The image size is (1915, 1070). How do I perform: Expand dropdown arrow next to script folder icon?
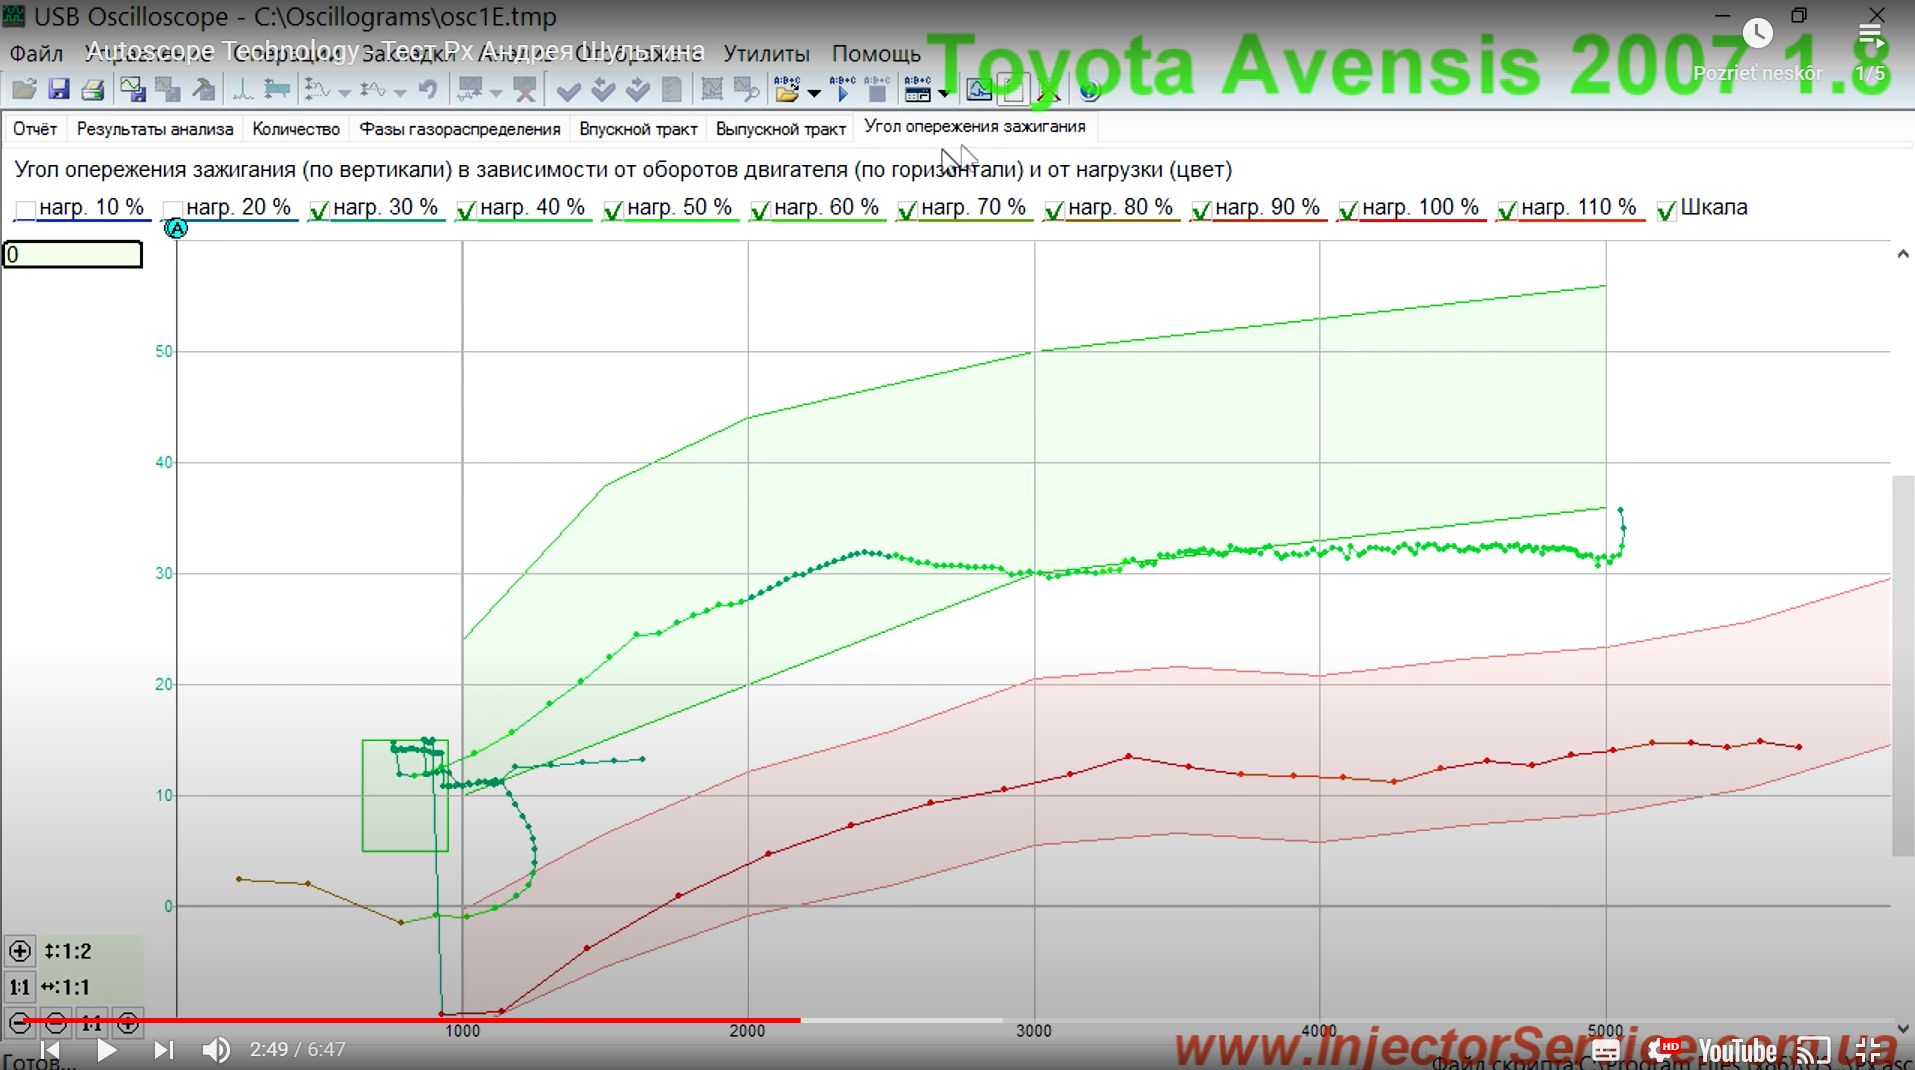814,93
